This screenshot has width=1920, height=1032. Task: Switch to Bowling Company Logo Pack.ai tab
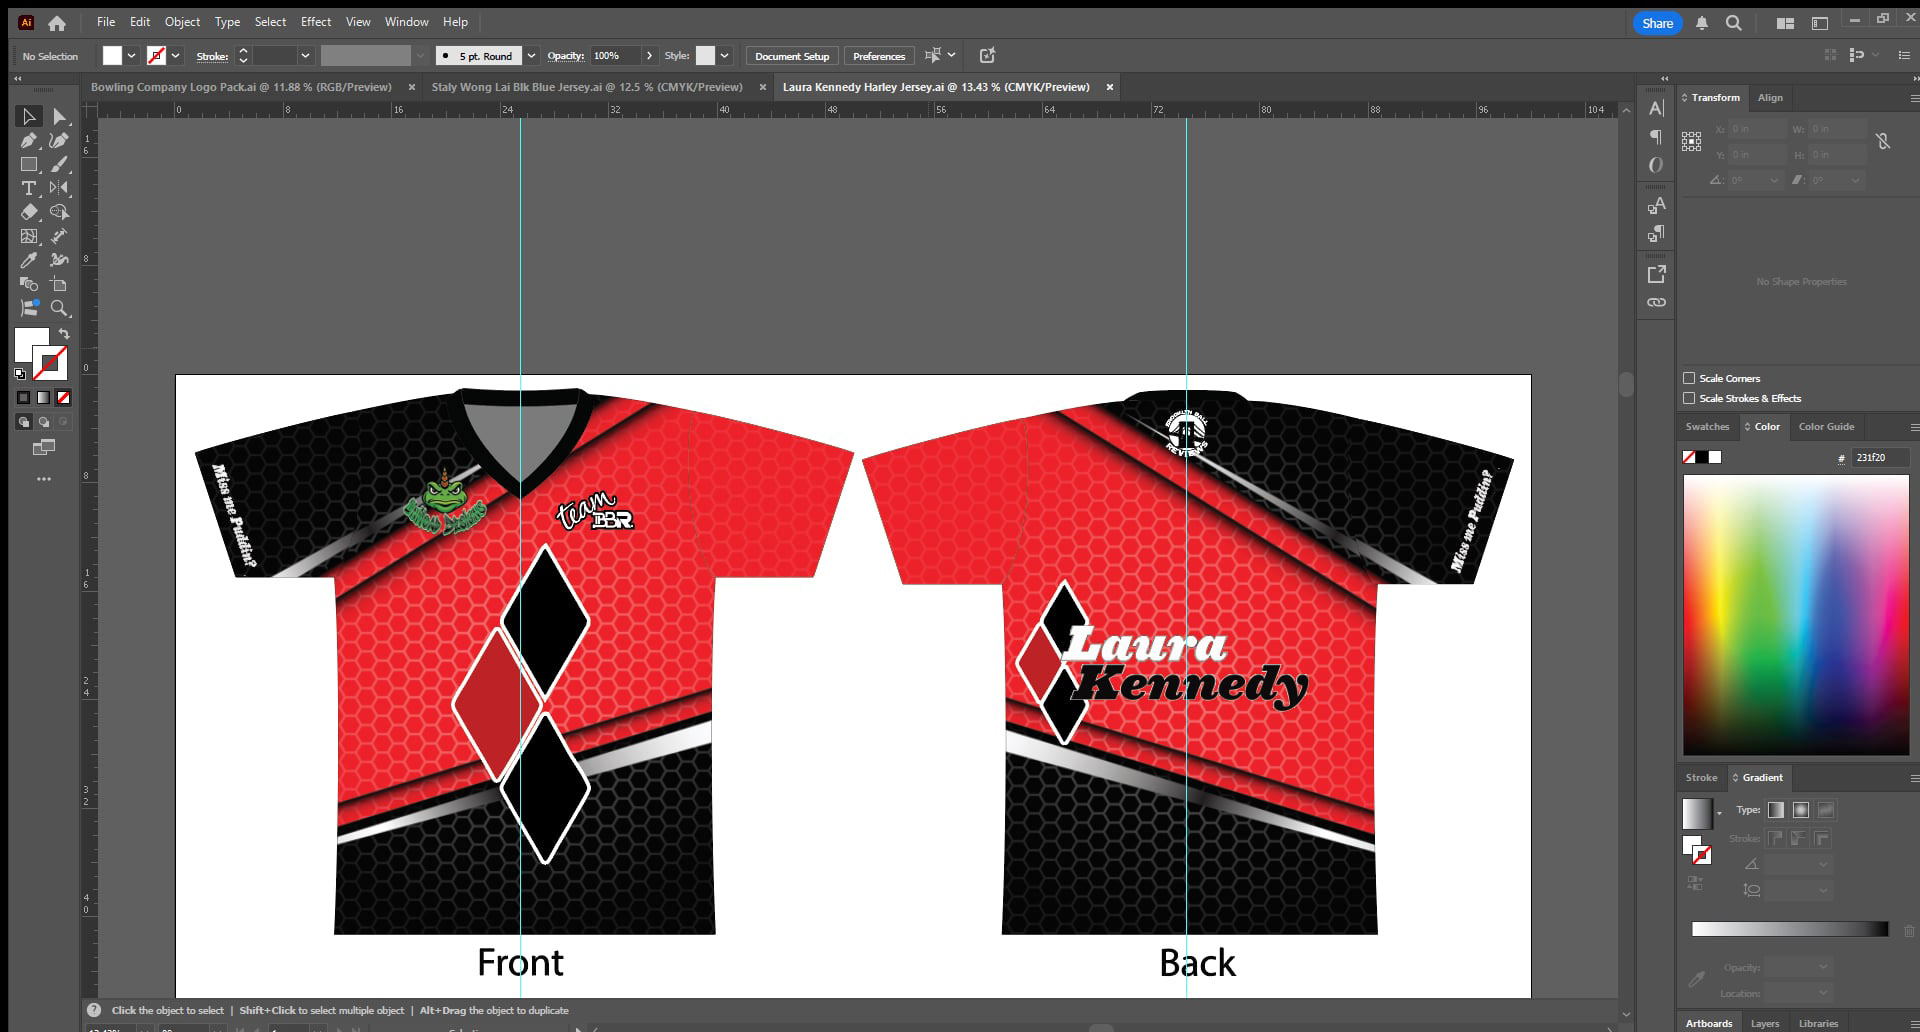(241, 87)
